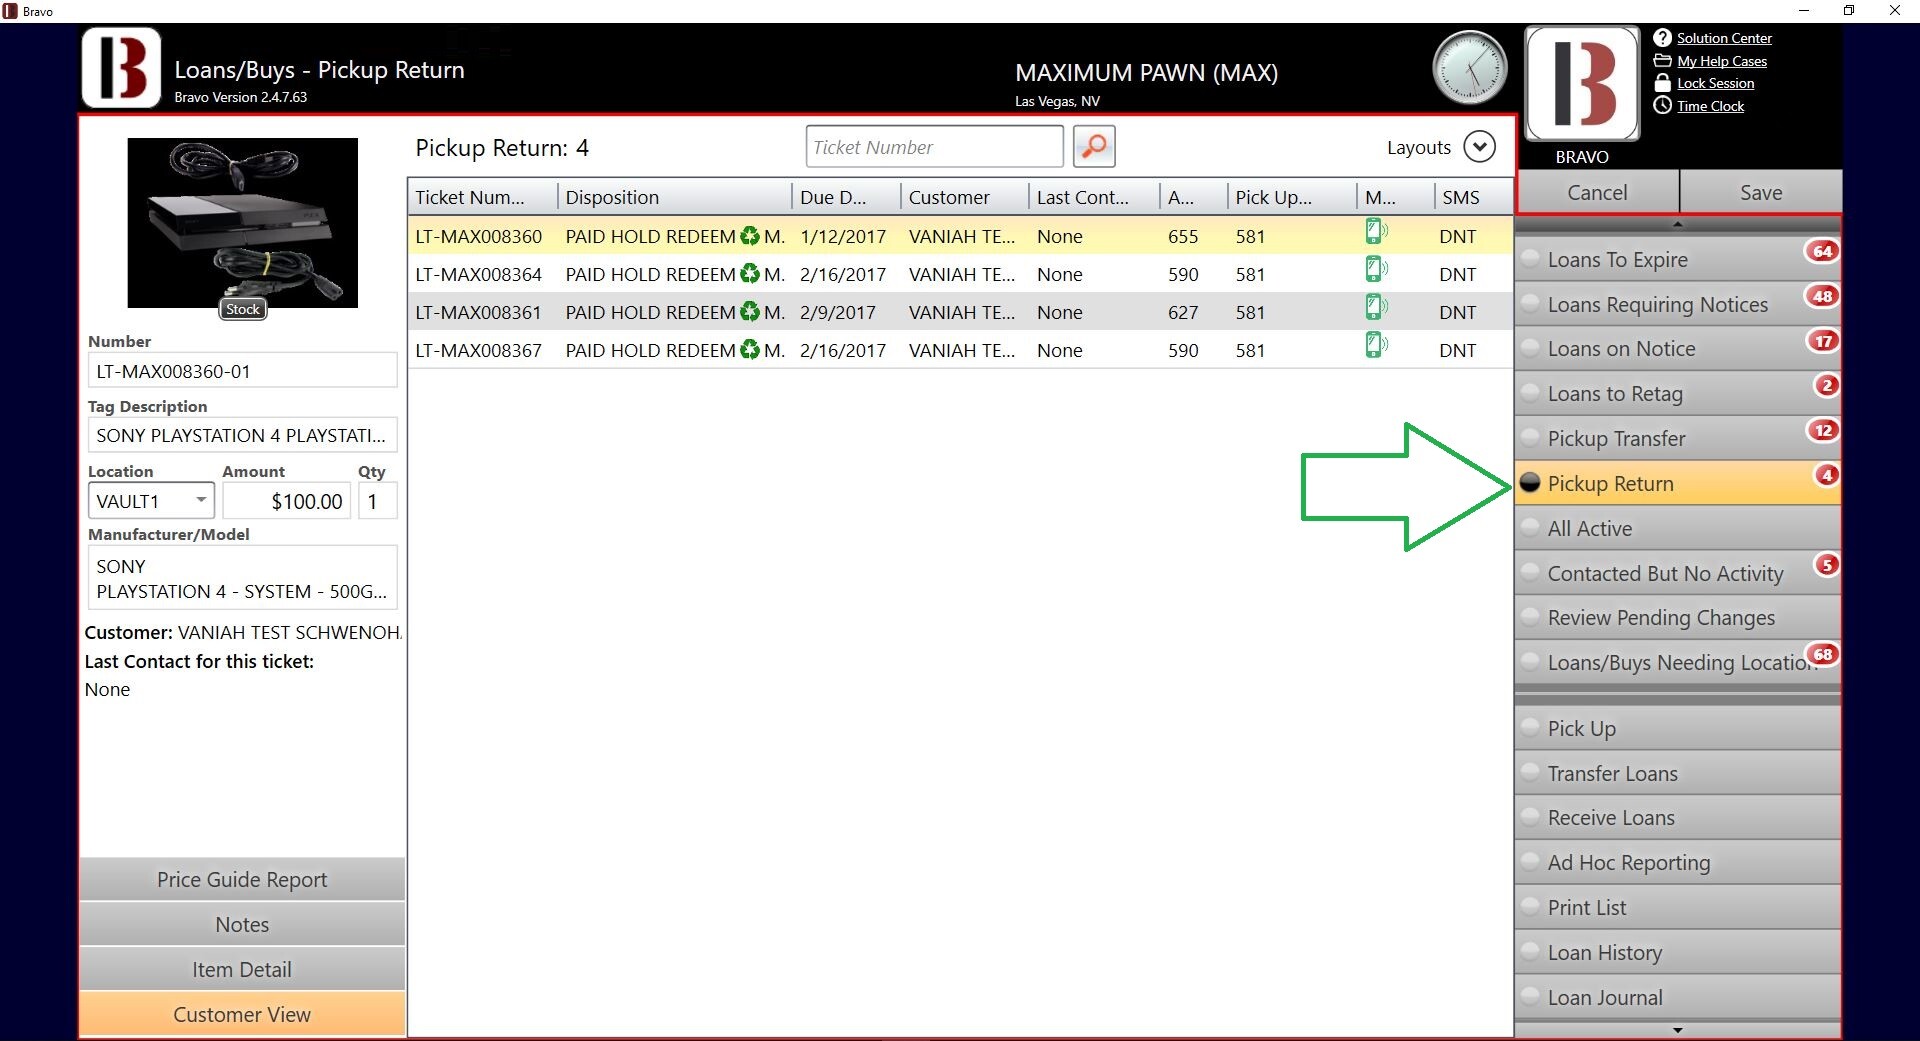Select the Loans To Expire radio option
Screen dimensions: 1920x1041
1530,259
